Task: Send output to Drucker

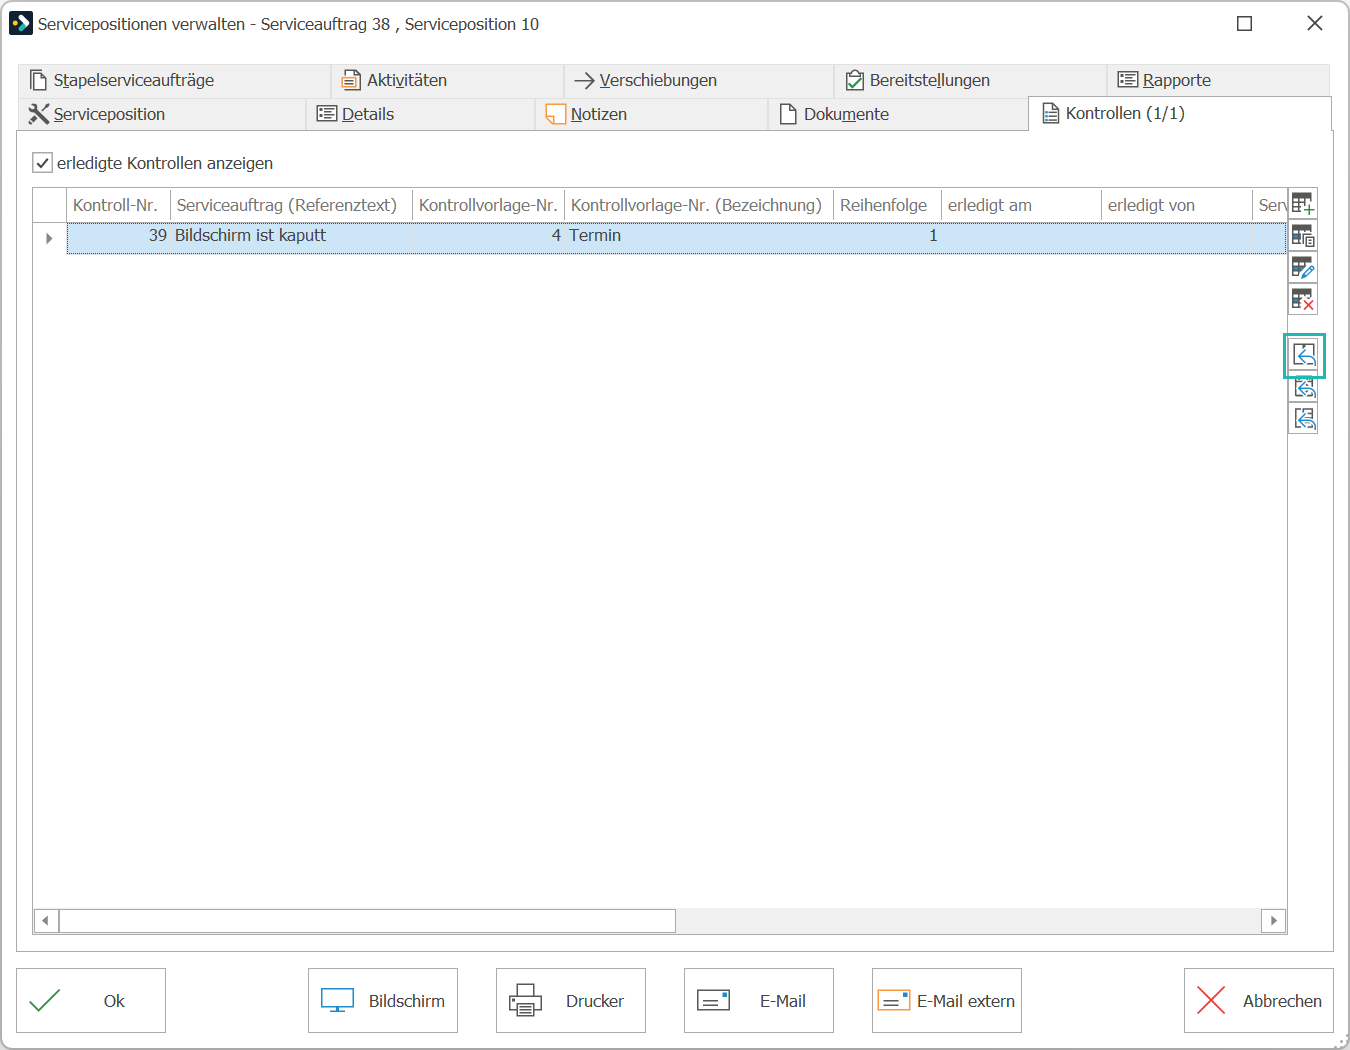Action: pos(571,1000)
